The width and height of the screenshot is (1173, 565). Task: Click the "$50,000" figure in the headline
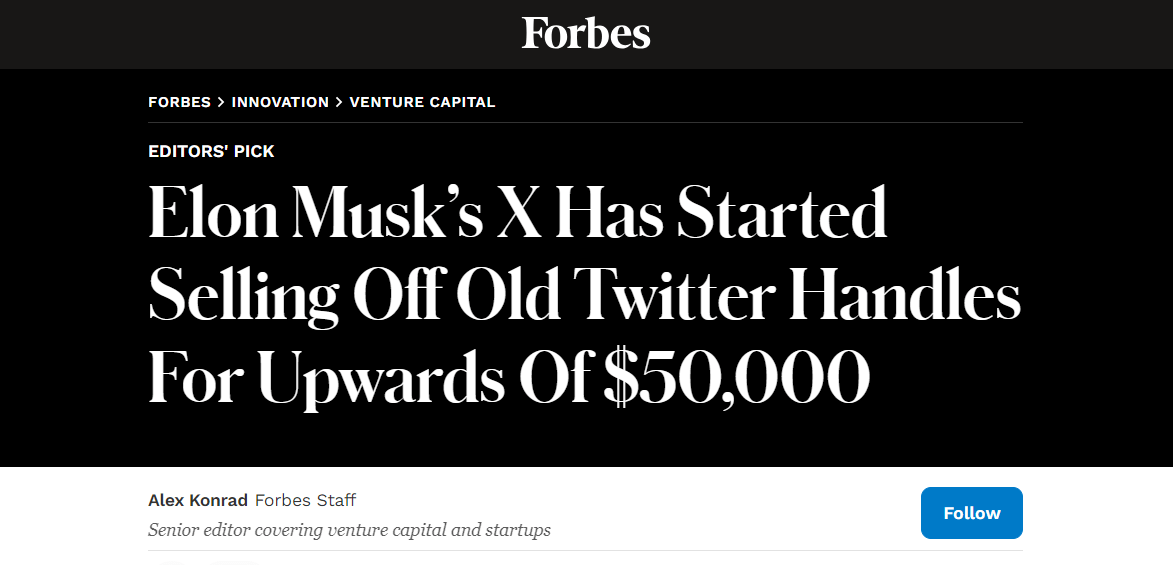[x=736, y=377]
